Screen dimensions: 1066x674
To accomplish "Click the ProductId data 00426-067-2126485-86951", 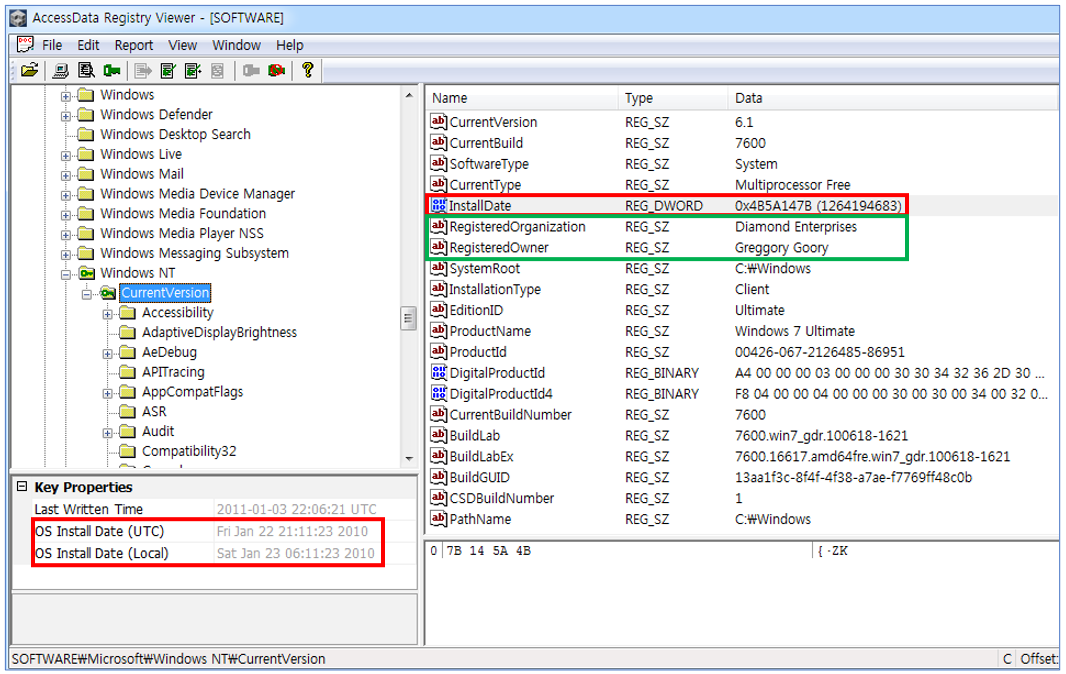I will tap(819, 352).
